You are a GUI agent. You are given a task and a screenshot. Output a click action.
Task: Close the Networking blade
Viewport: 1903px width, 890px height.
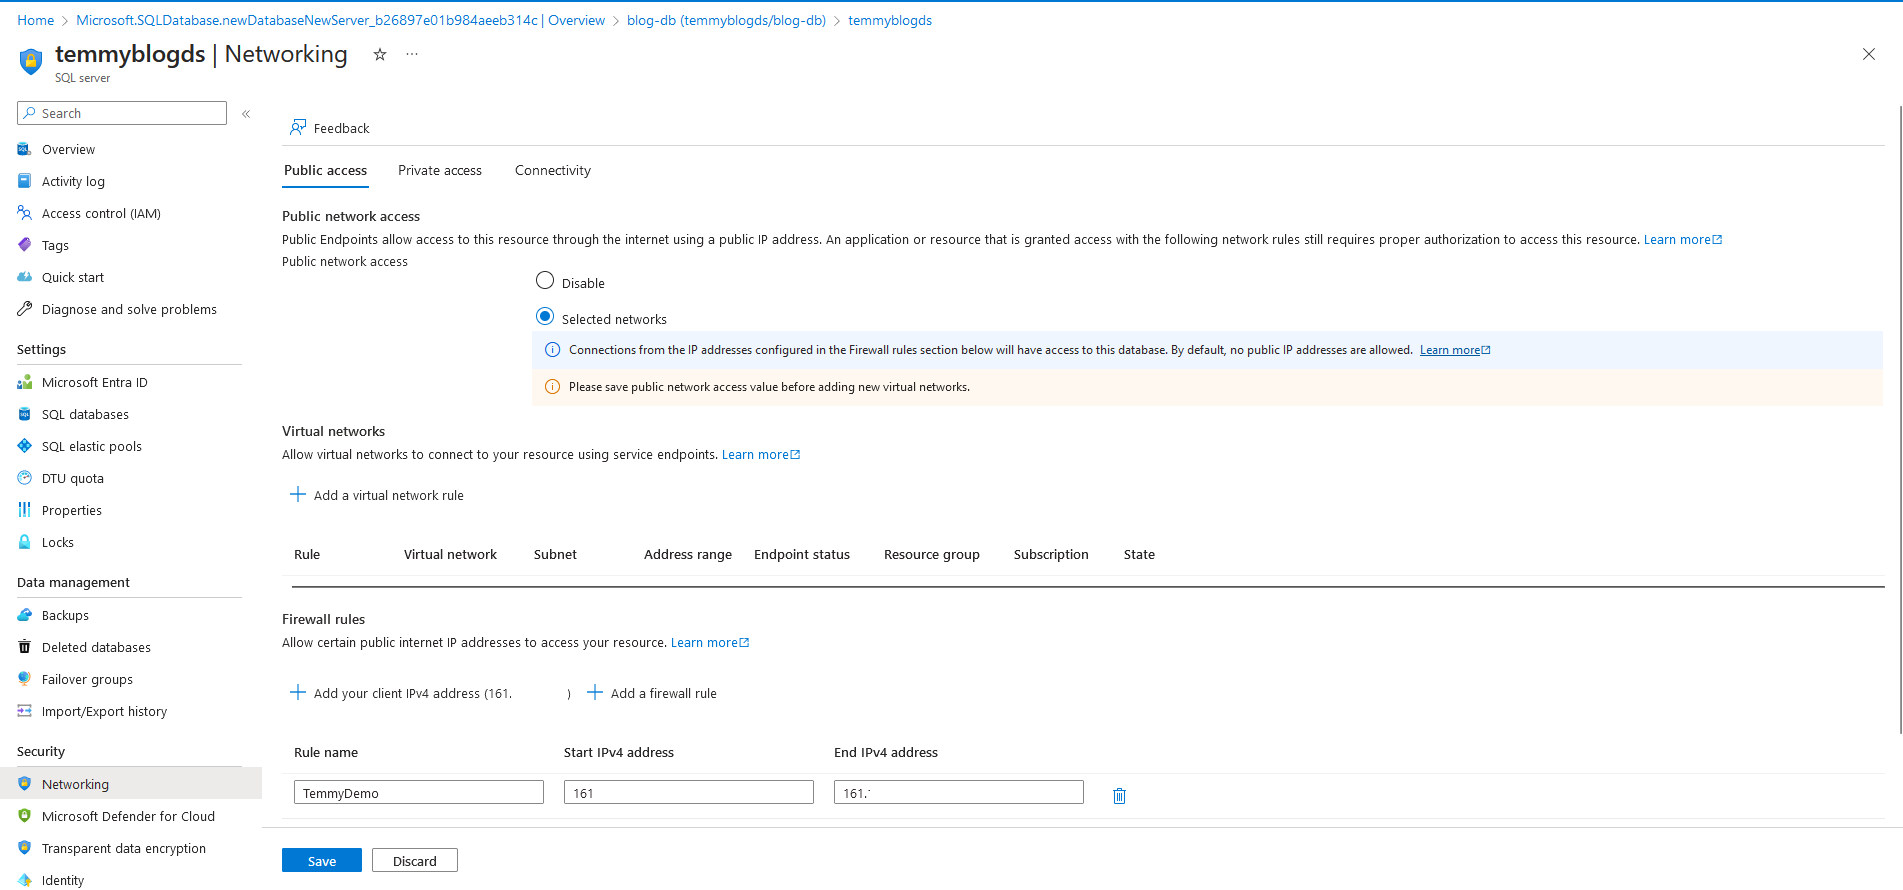pyautogui.click(x=1869, y=55)
